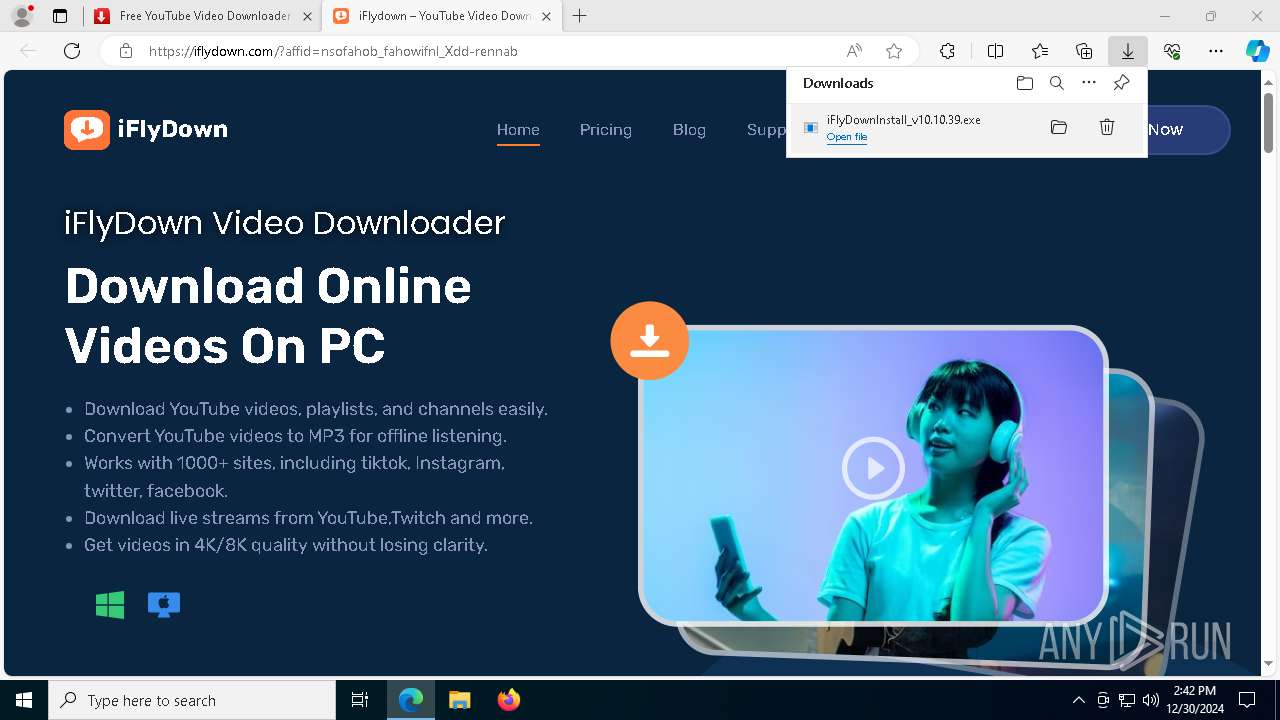Launch Firefox from taskbar
This screenshot has width=1280, height=720.
509,700
